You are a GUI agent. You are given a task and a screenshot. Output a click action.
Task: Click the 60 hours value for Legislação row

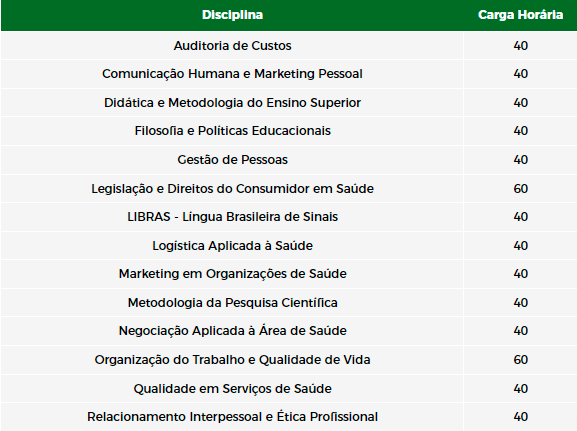click(x=520, y=188)
